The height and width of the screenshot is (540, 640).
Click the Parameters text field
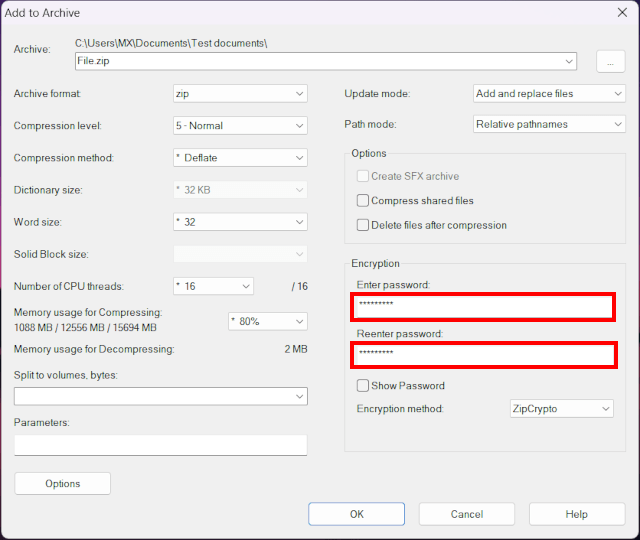160,445
